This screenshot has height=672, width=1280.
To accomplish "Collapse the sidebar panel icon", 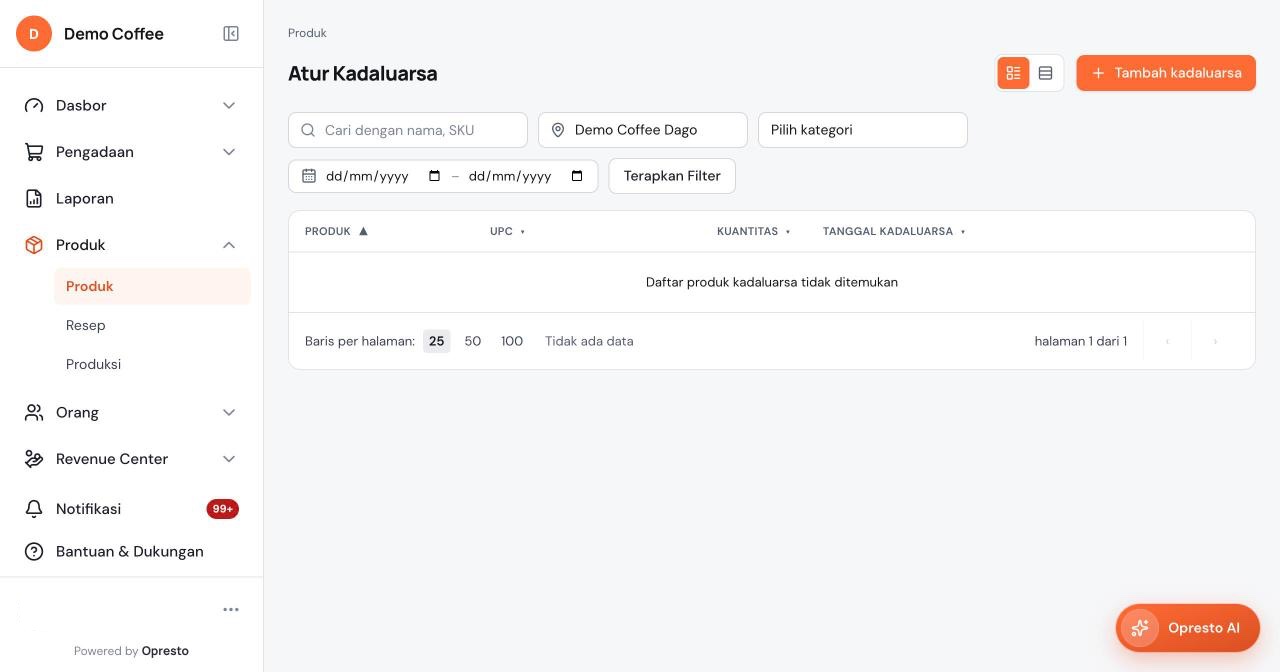I will click(x=231, y=34).
